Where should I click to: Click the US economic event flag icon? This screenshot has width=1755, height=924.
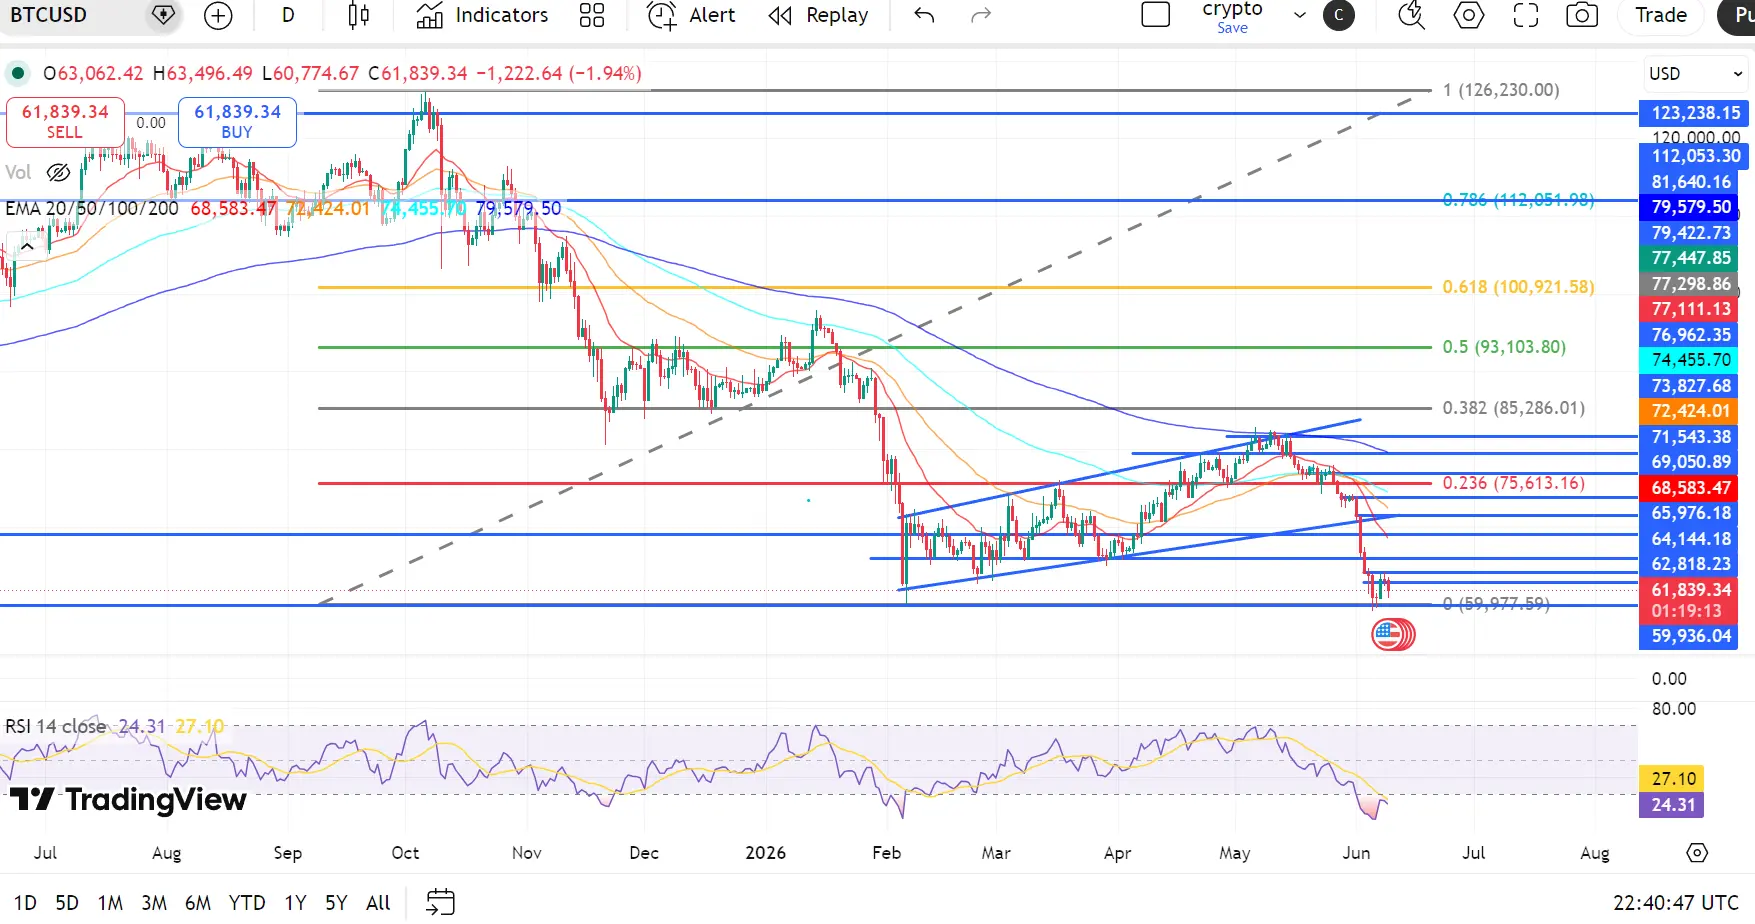[x=1389, y=634]
